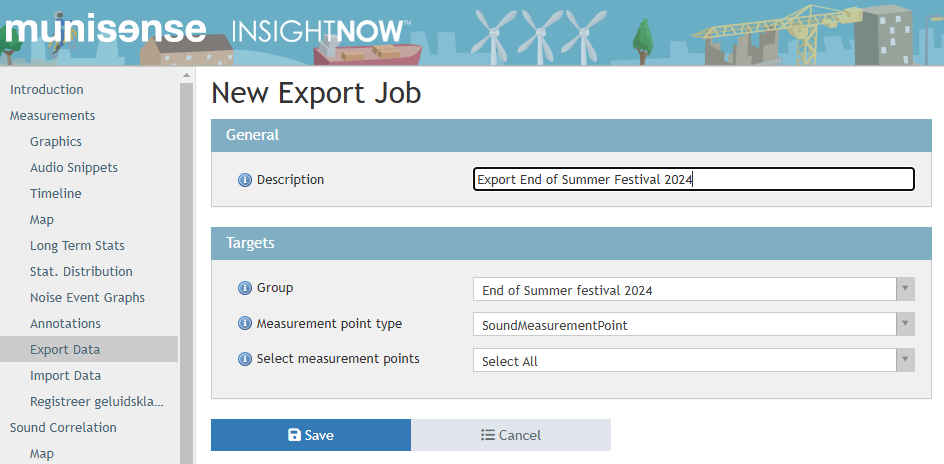The width and height of the screenshot is (944, 464).
Task: Open Audio Snippets in sidebar
Action: pyautogui.click(x=73, y=168)
